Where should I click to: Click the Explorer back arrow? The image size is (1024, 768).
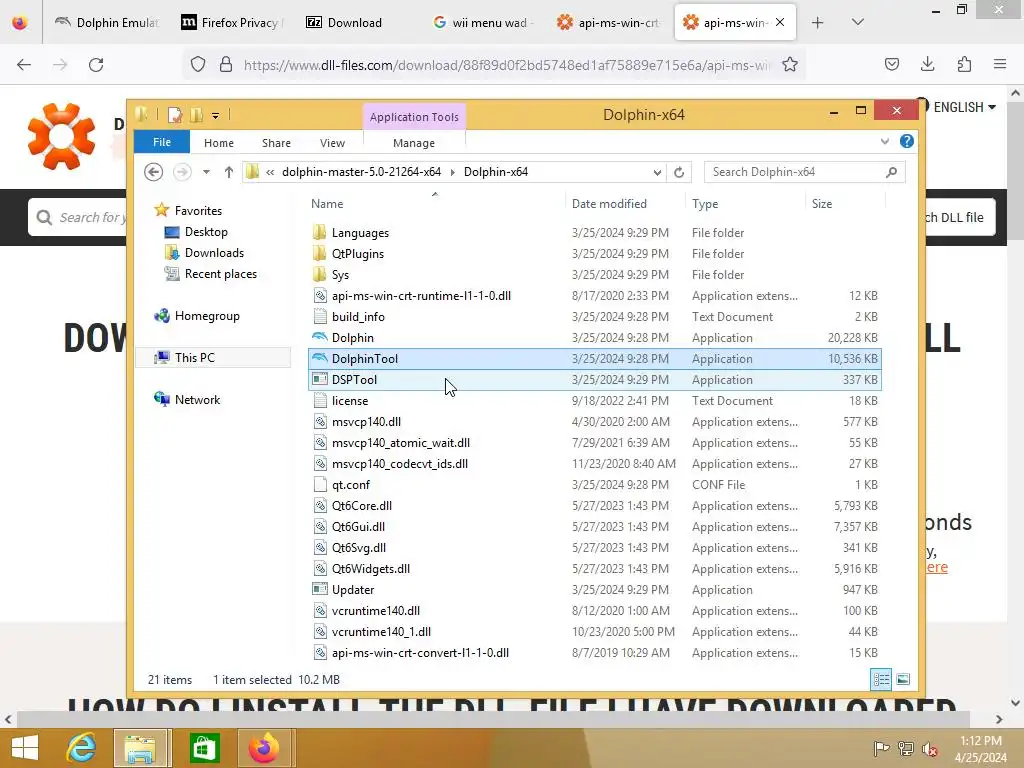pyautogui.click(x=153, y=172)
